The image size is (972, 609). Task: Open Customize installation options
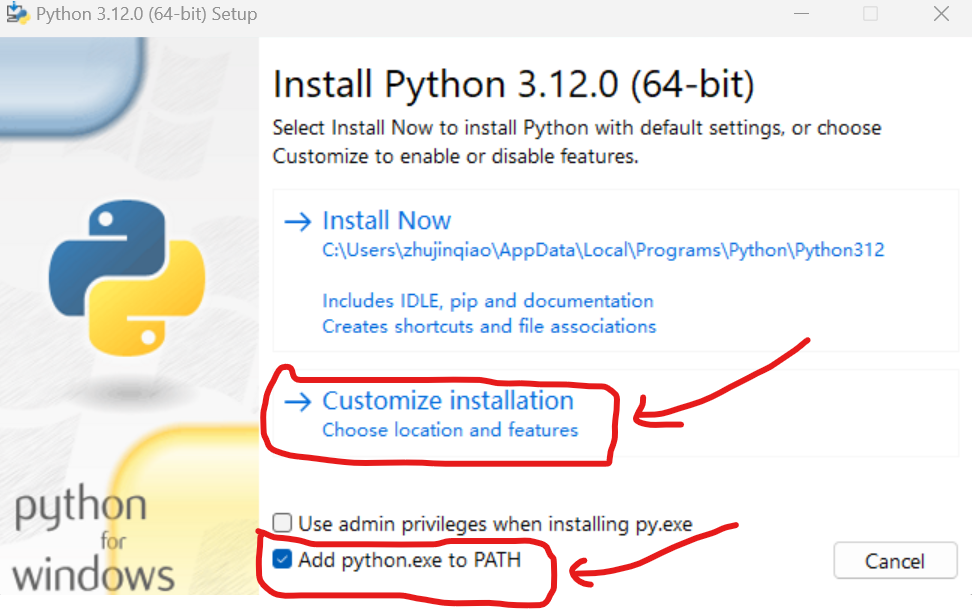point(447,400)
